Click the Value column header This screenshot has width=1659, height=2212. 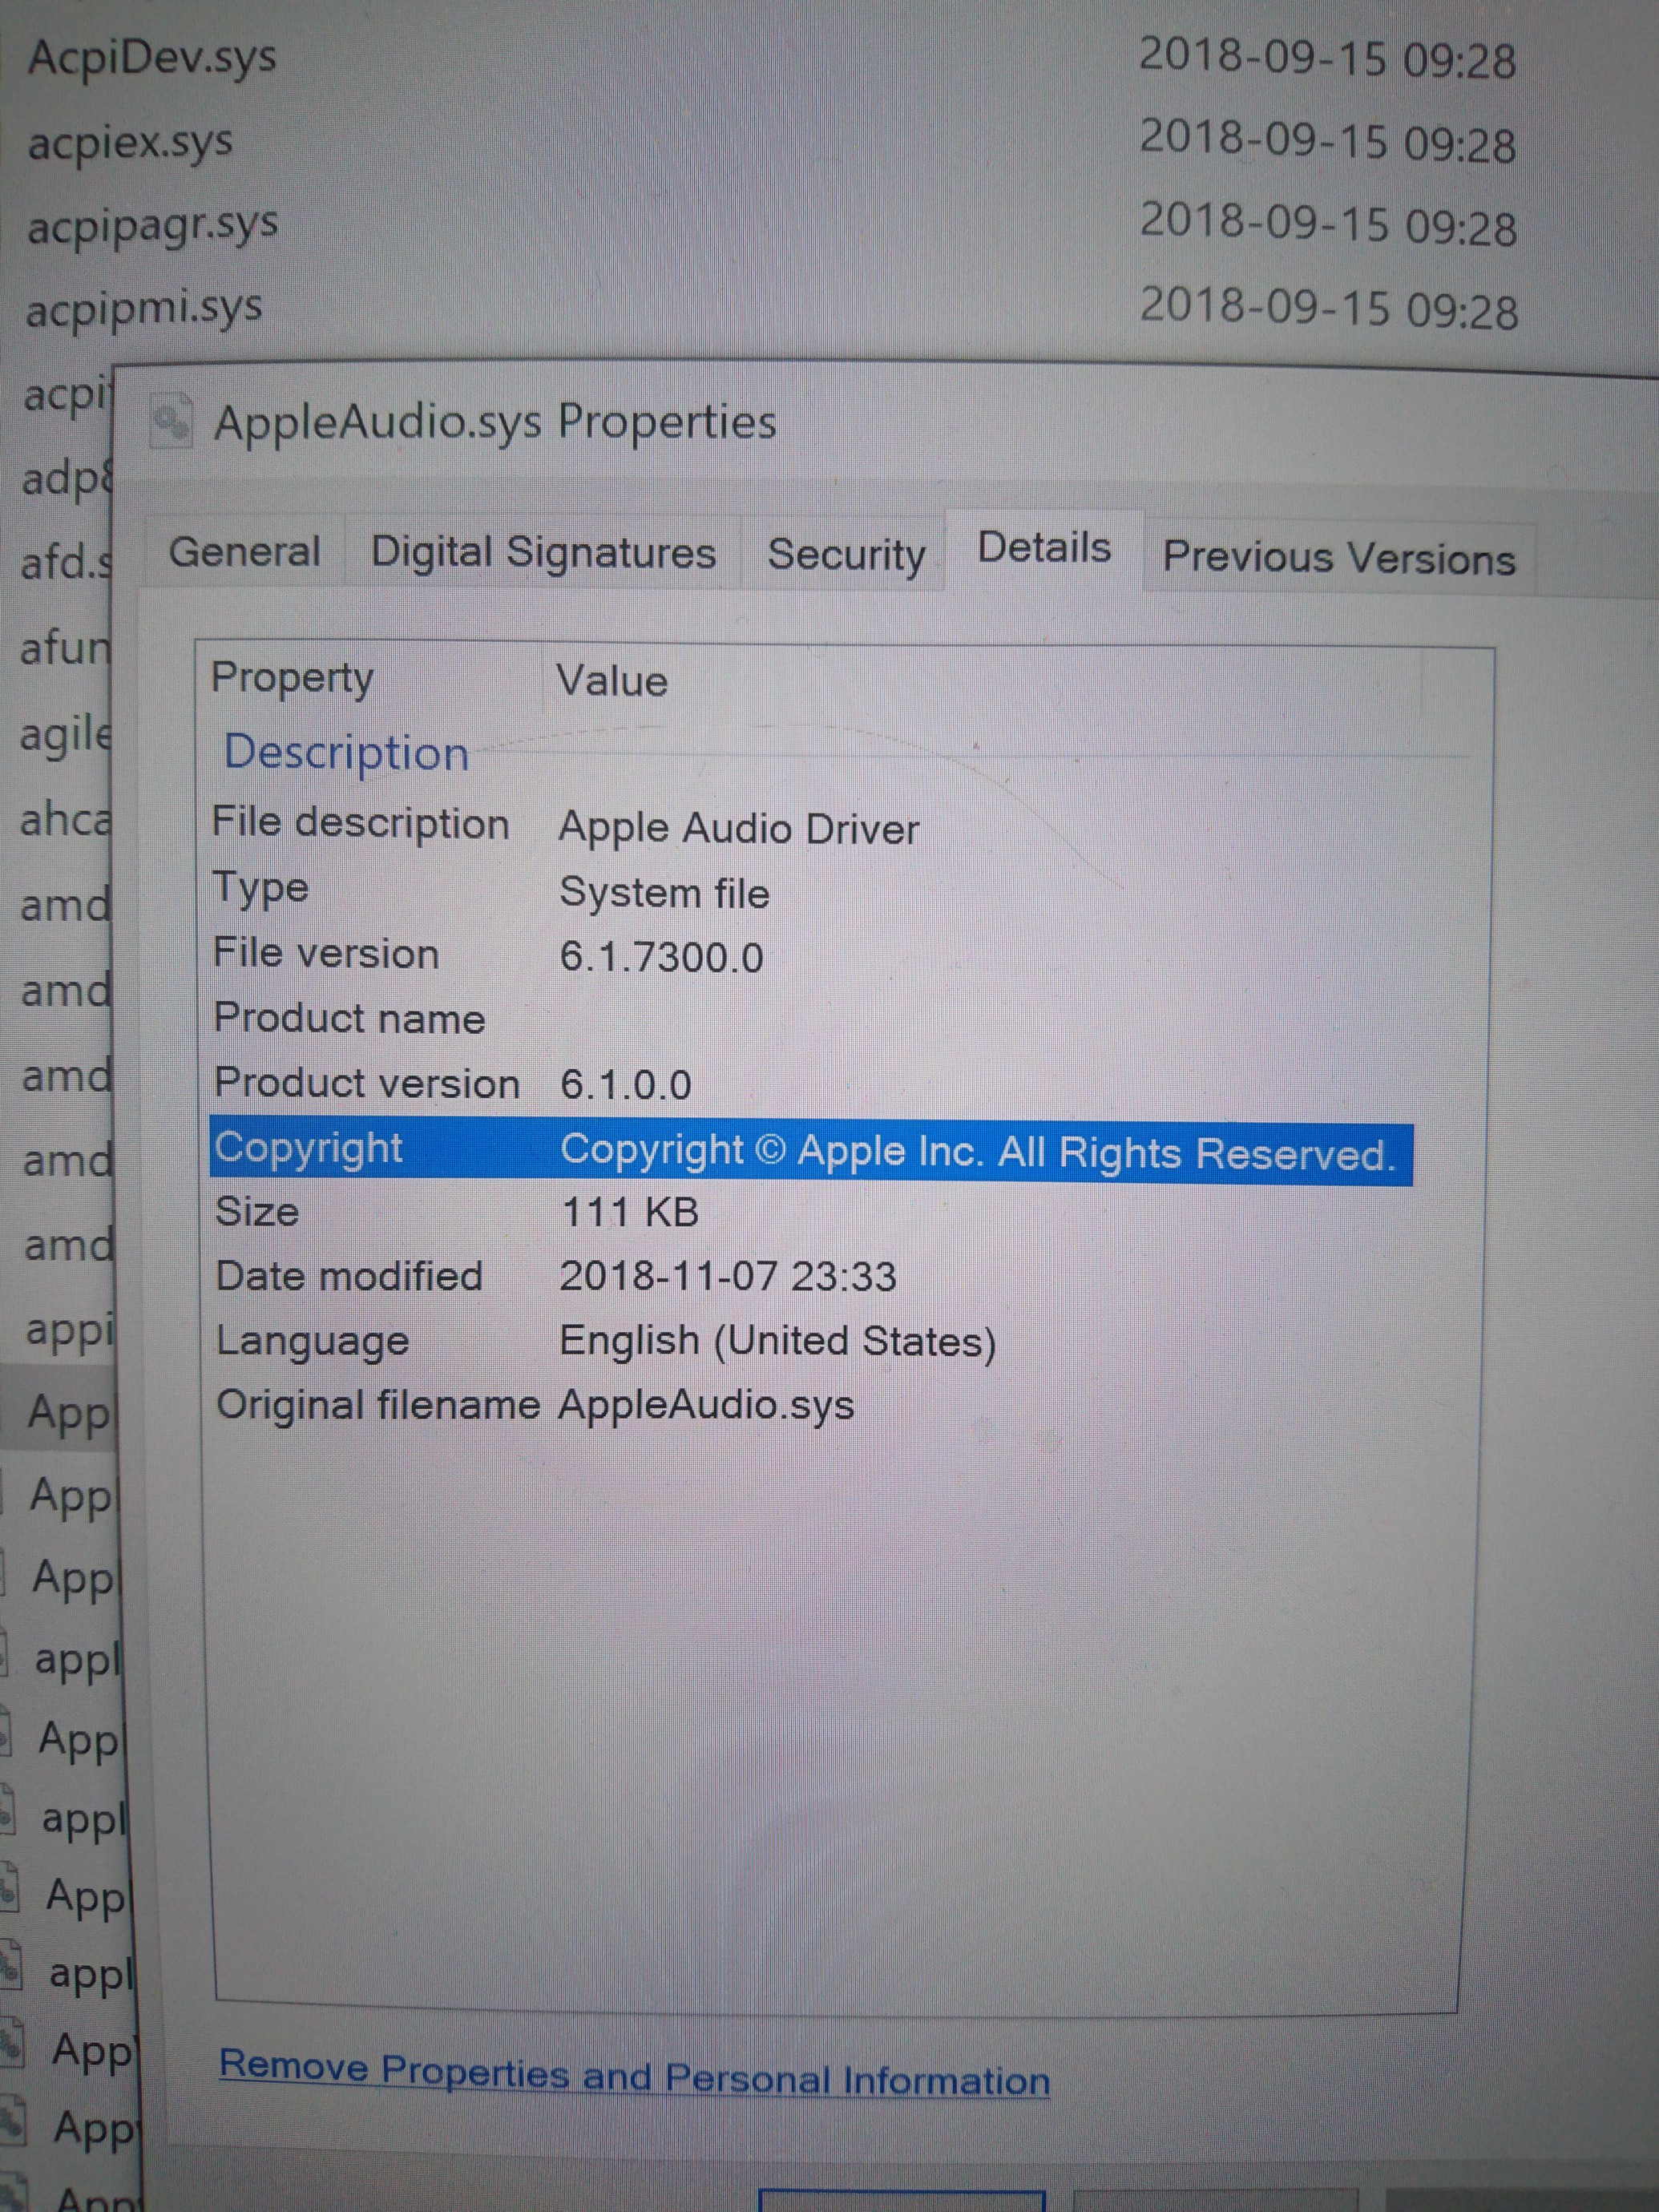click(611, 682)
